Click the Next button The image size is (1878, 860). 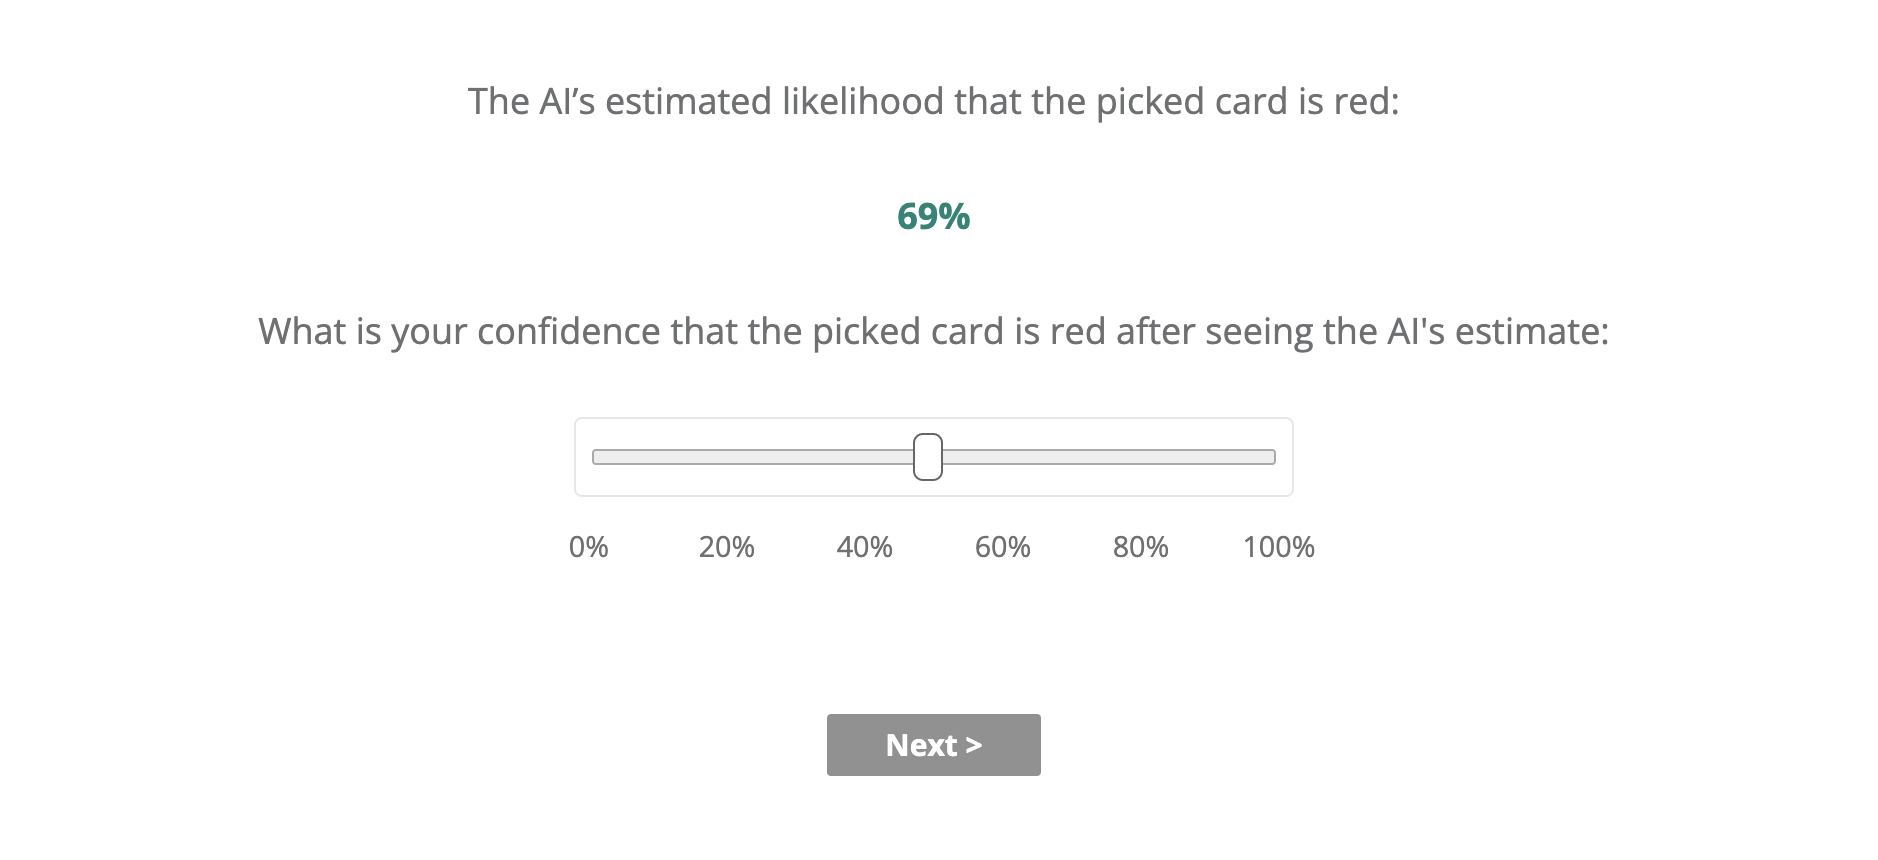[x=933, y=745]
